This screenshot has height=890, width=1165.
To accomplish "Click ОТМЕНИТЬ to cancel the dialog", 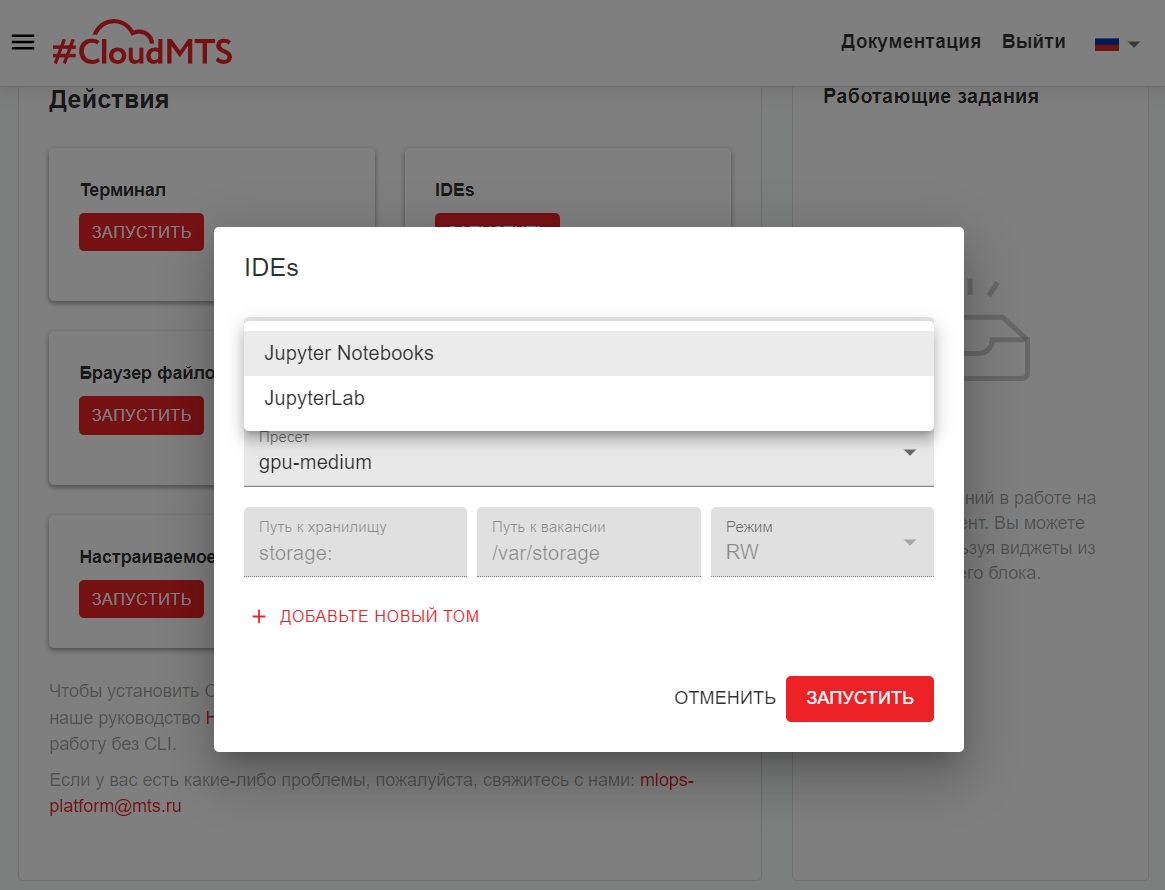I will click(x=724, y=698).
